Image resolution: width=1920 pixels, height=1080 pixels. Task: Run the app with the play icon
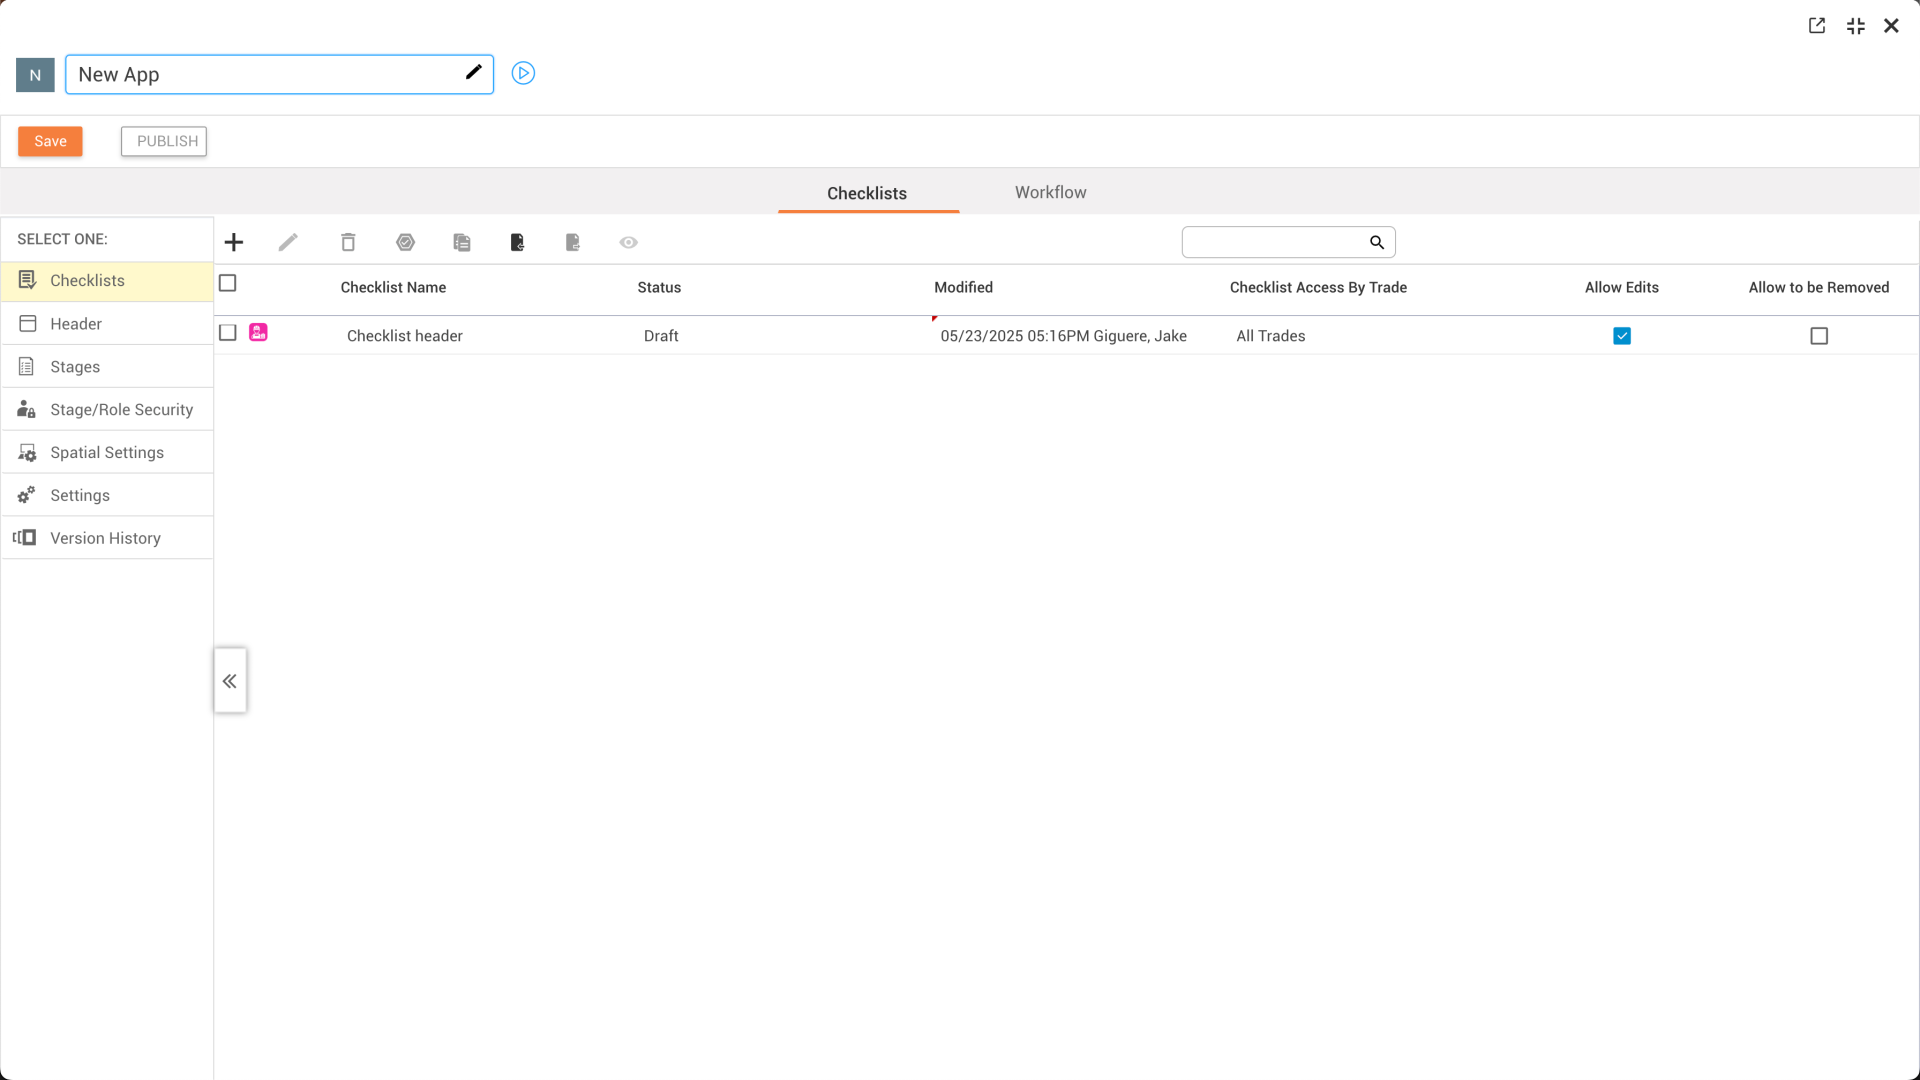523,73
